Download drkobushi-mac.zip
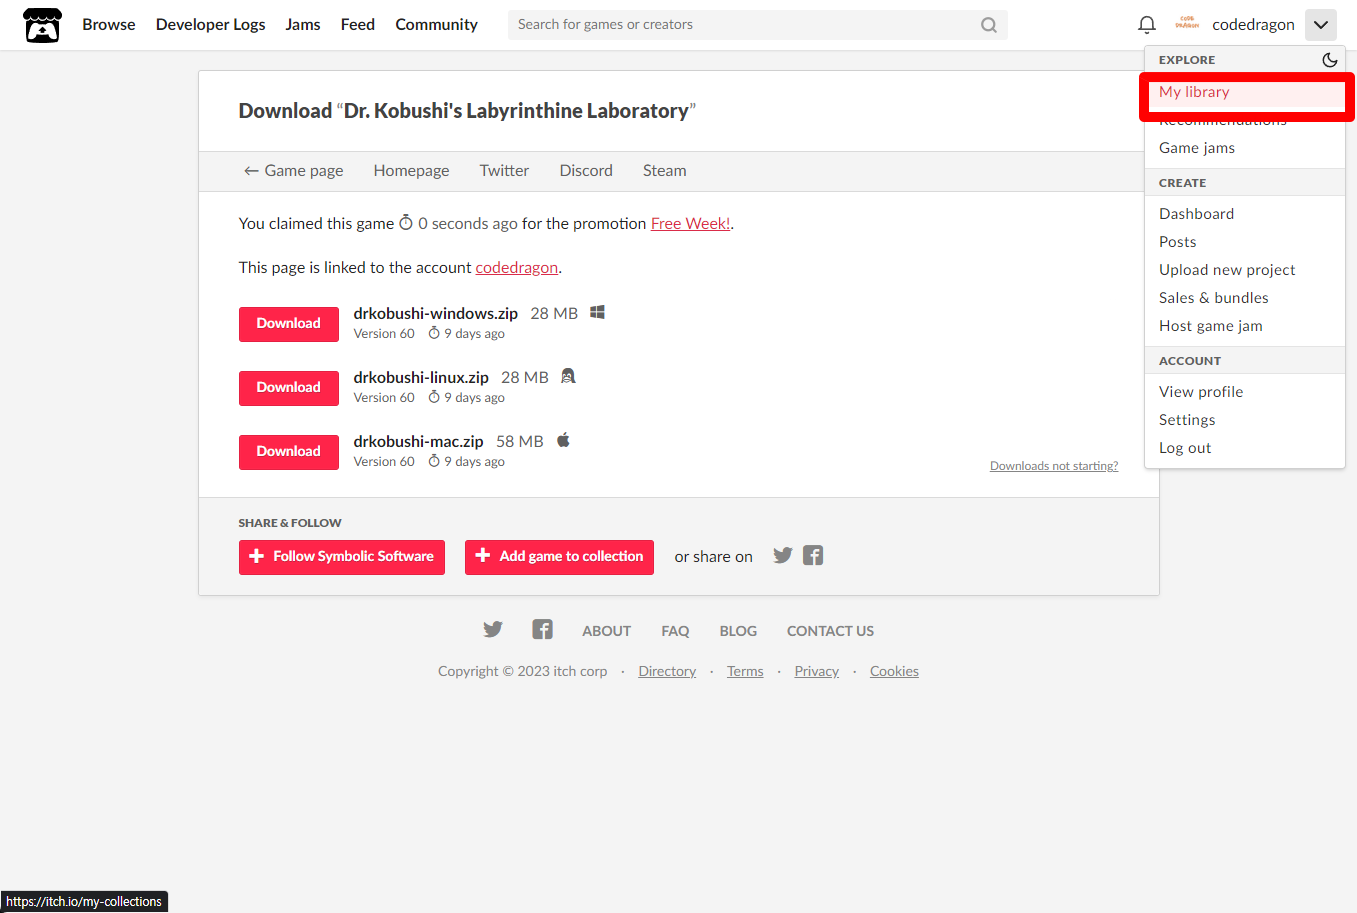This screenshot has width=1357, height=913. (288, 452)
